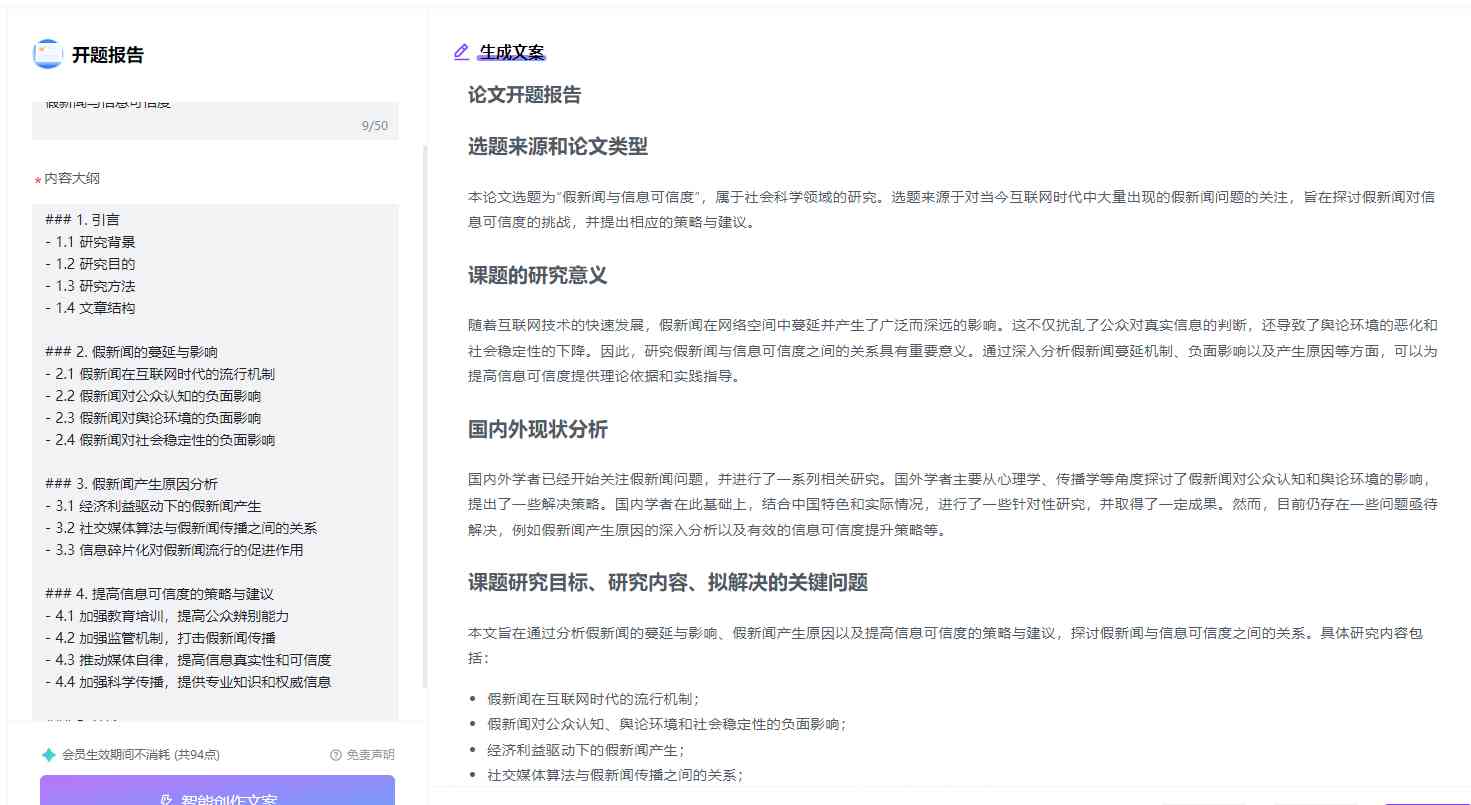Click outline line '- 2.1 假新闻在互联网时代的流行机制'
This screenshot has height=805, width=1471.
160,374
